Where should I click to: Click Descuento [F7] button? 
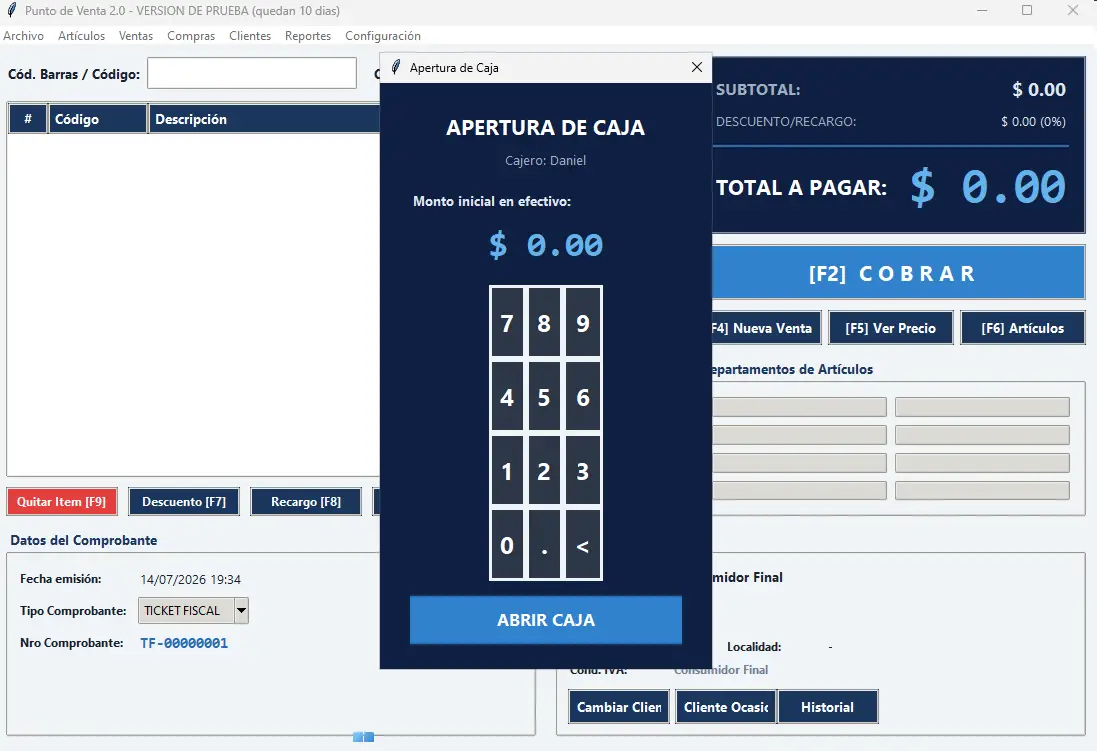tap(184, 502)
